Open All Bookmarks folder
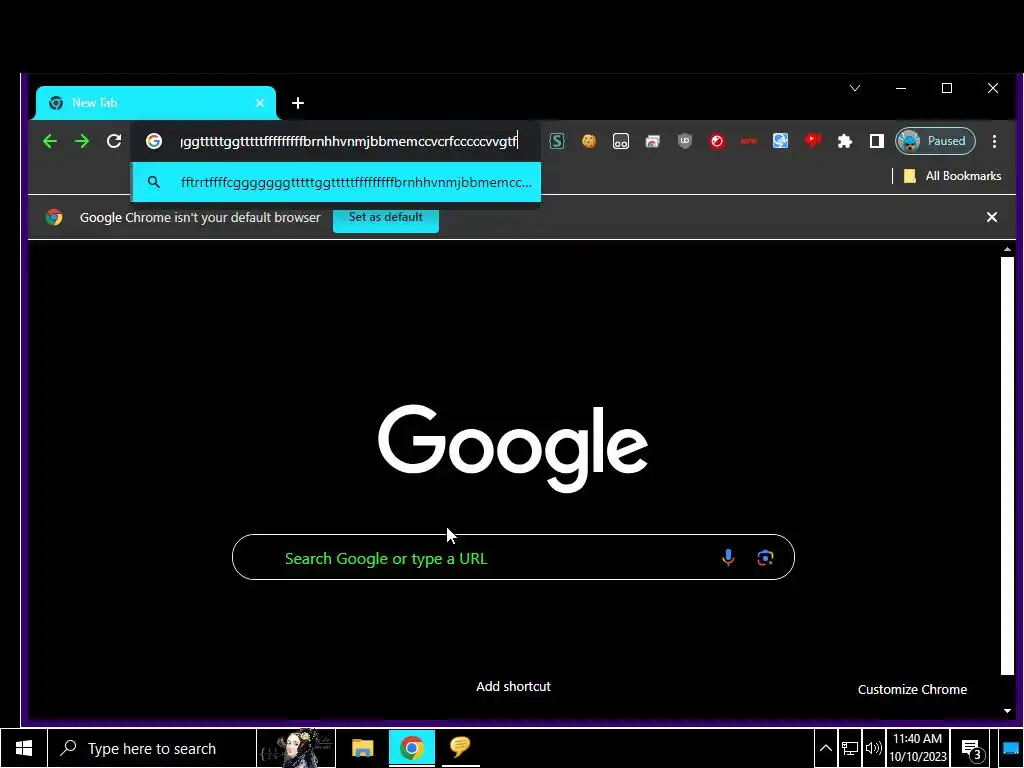This screenshot has height=768, width=1024. click(x=952, y=176)
